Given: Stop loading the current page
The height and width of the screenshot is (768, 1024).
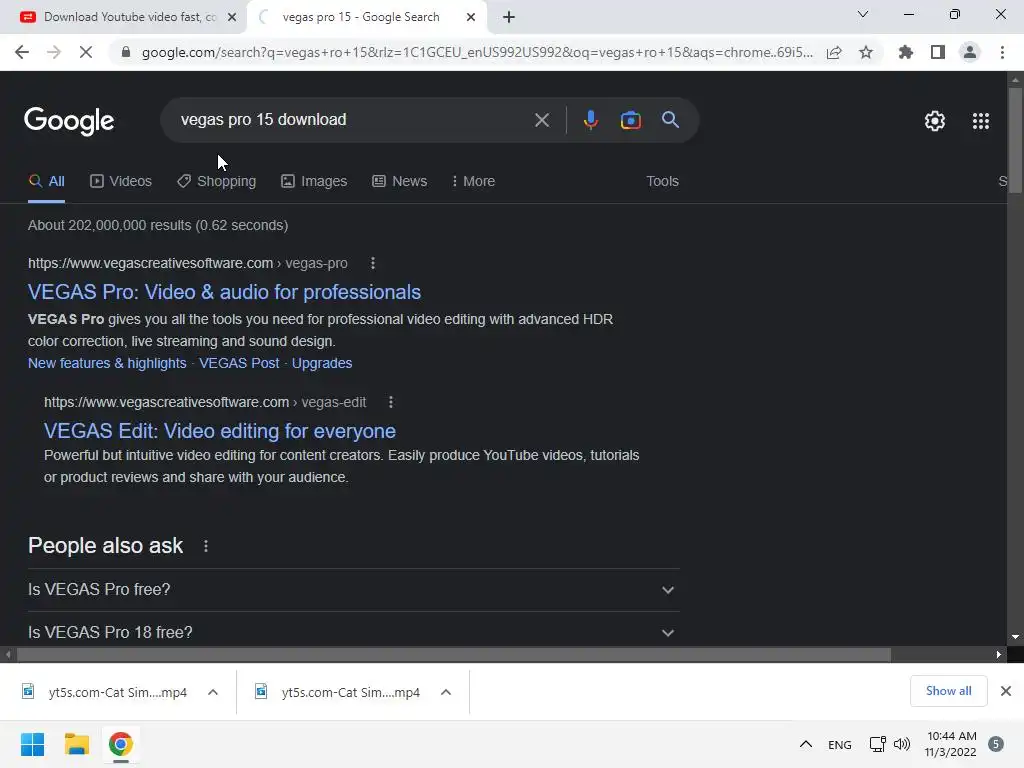Looking at the screenshot, I should tap(86, 52).
